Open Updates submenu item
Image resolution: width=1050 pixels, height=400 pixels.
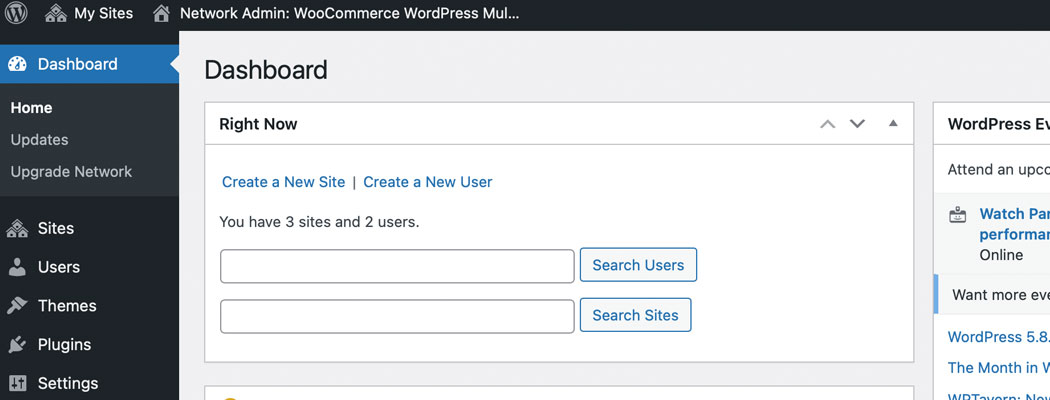point(40,140)
